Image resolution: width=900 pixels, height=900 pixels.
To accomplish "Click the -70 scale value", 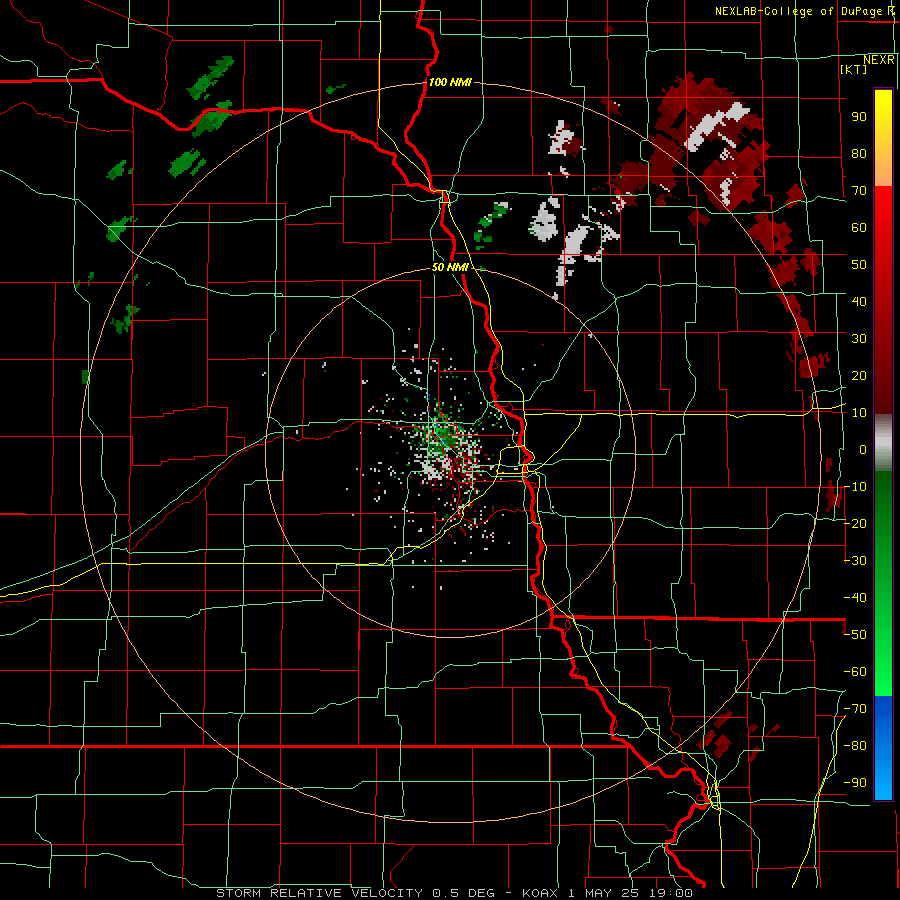I will (x=855, y=709).
